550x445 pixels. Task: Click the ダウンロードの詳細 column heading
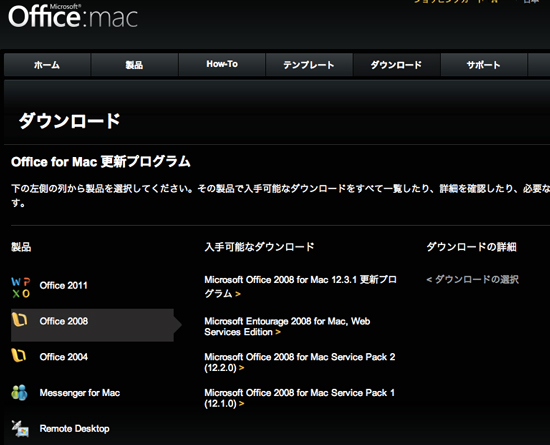click(x=471, y=247)
